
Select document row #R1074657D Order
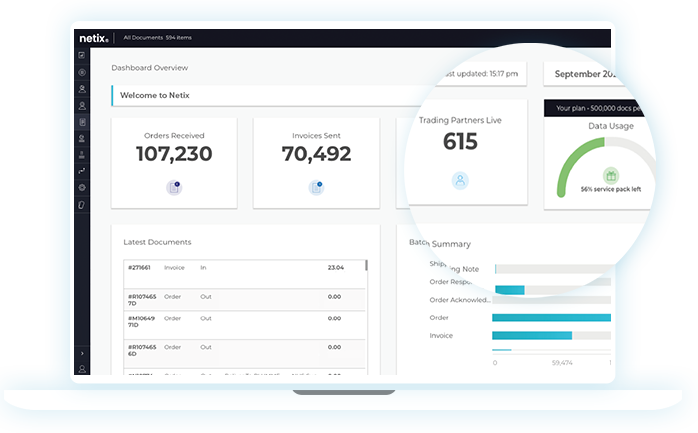(244, 300)
